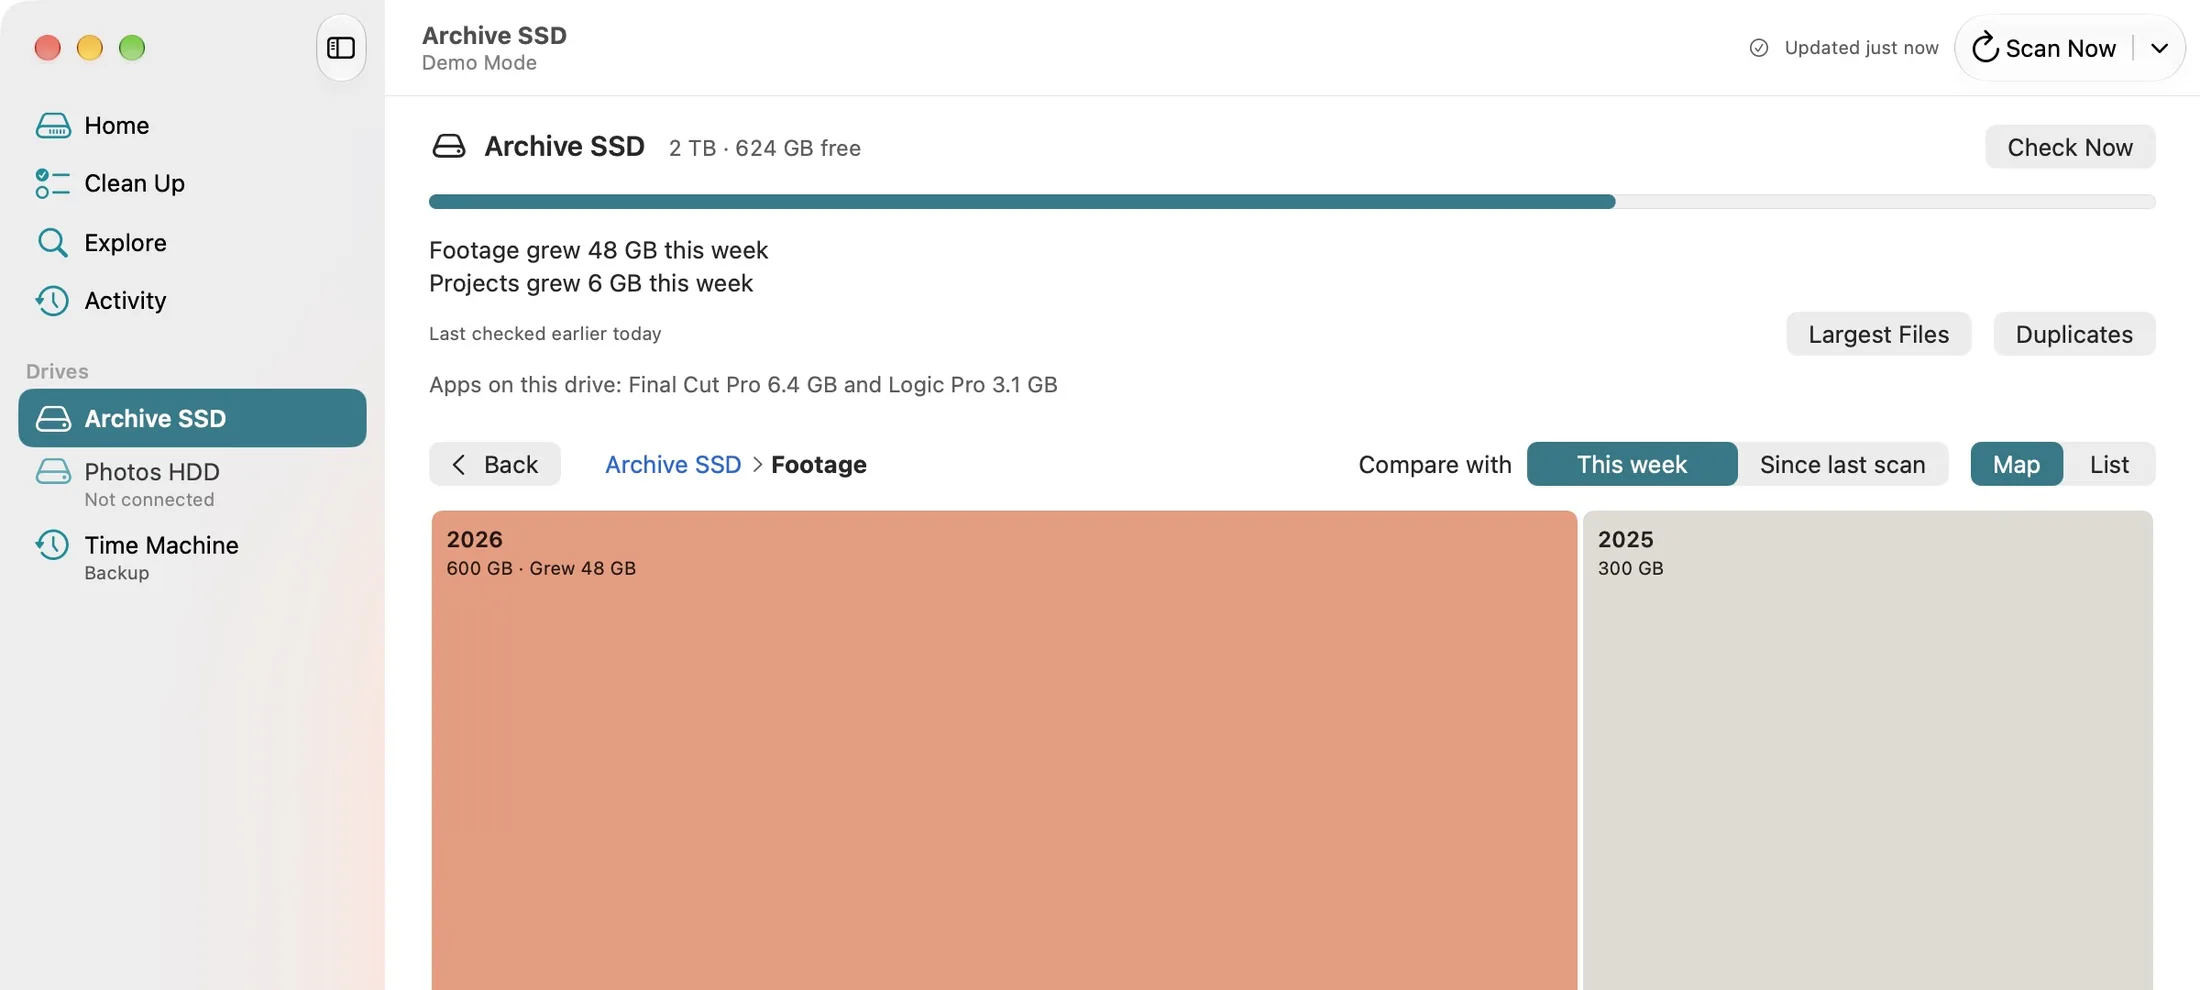Screen dimensions: 2200x990
Task: Open the 2025 folder block in map
Action: (x=1868, y=750)
